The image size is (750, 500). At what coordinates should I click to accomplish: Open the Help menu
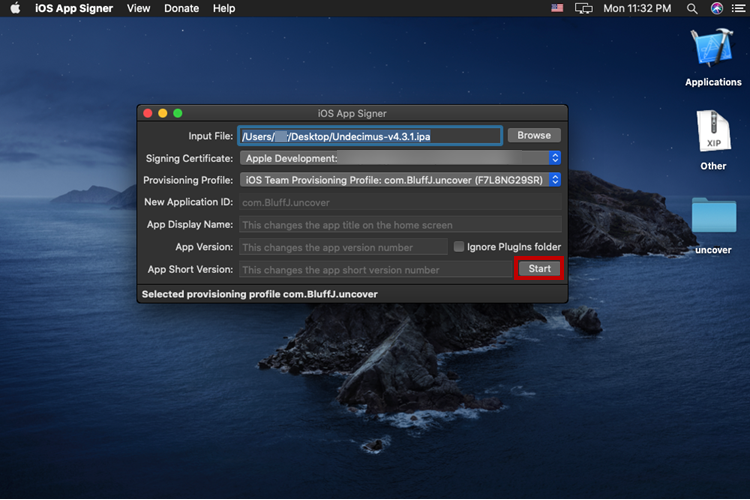[224, 8]
